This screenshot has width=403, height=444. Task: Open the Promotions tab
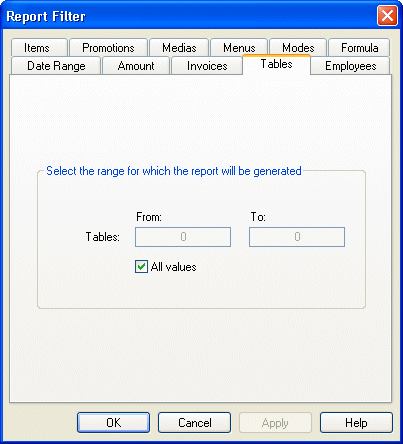tap(108, 48)
